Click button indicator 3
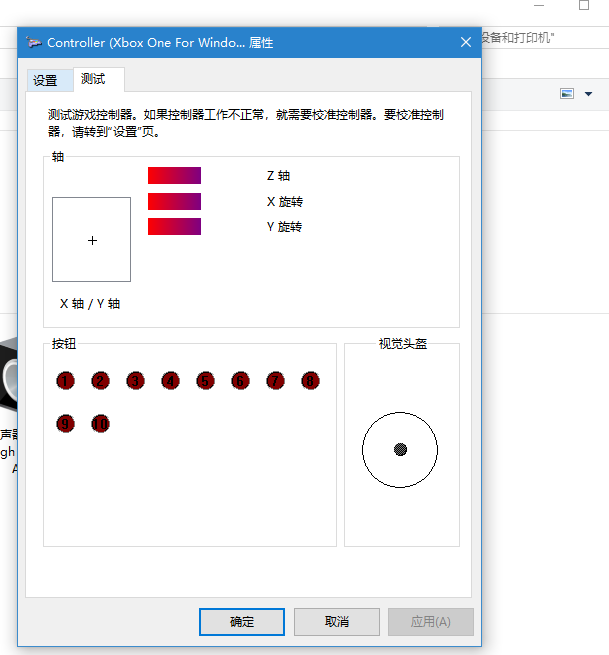Image resolution: width=609 pixels, height=655 pixels. [x=135, y=381]
